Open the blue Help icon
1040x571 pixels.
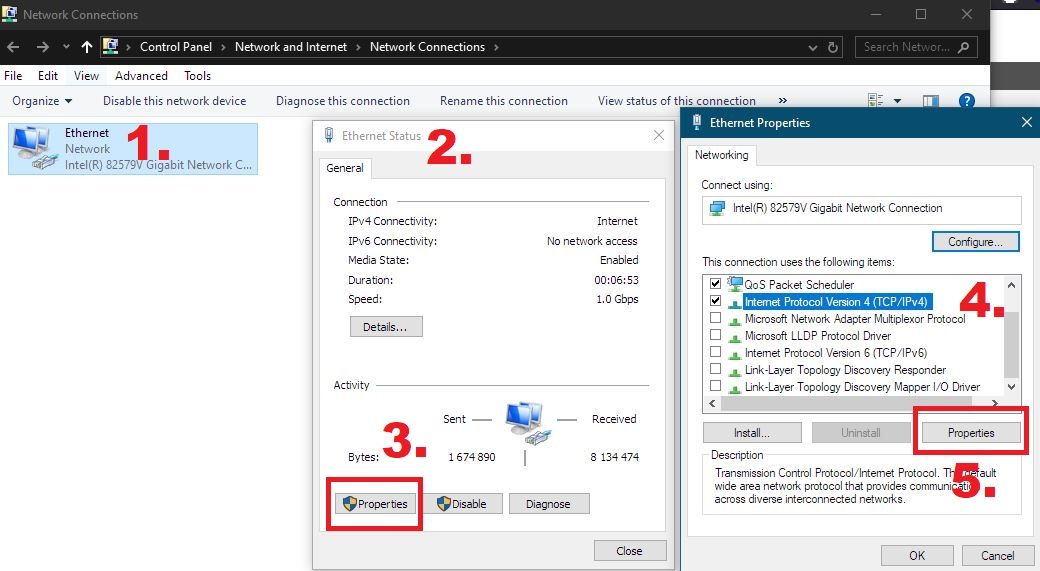[966, 101]
